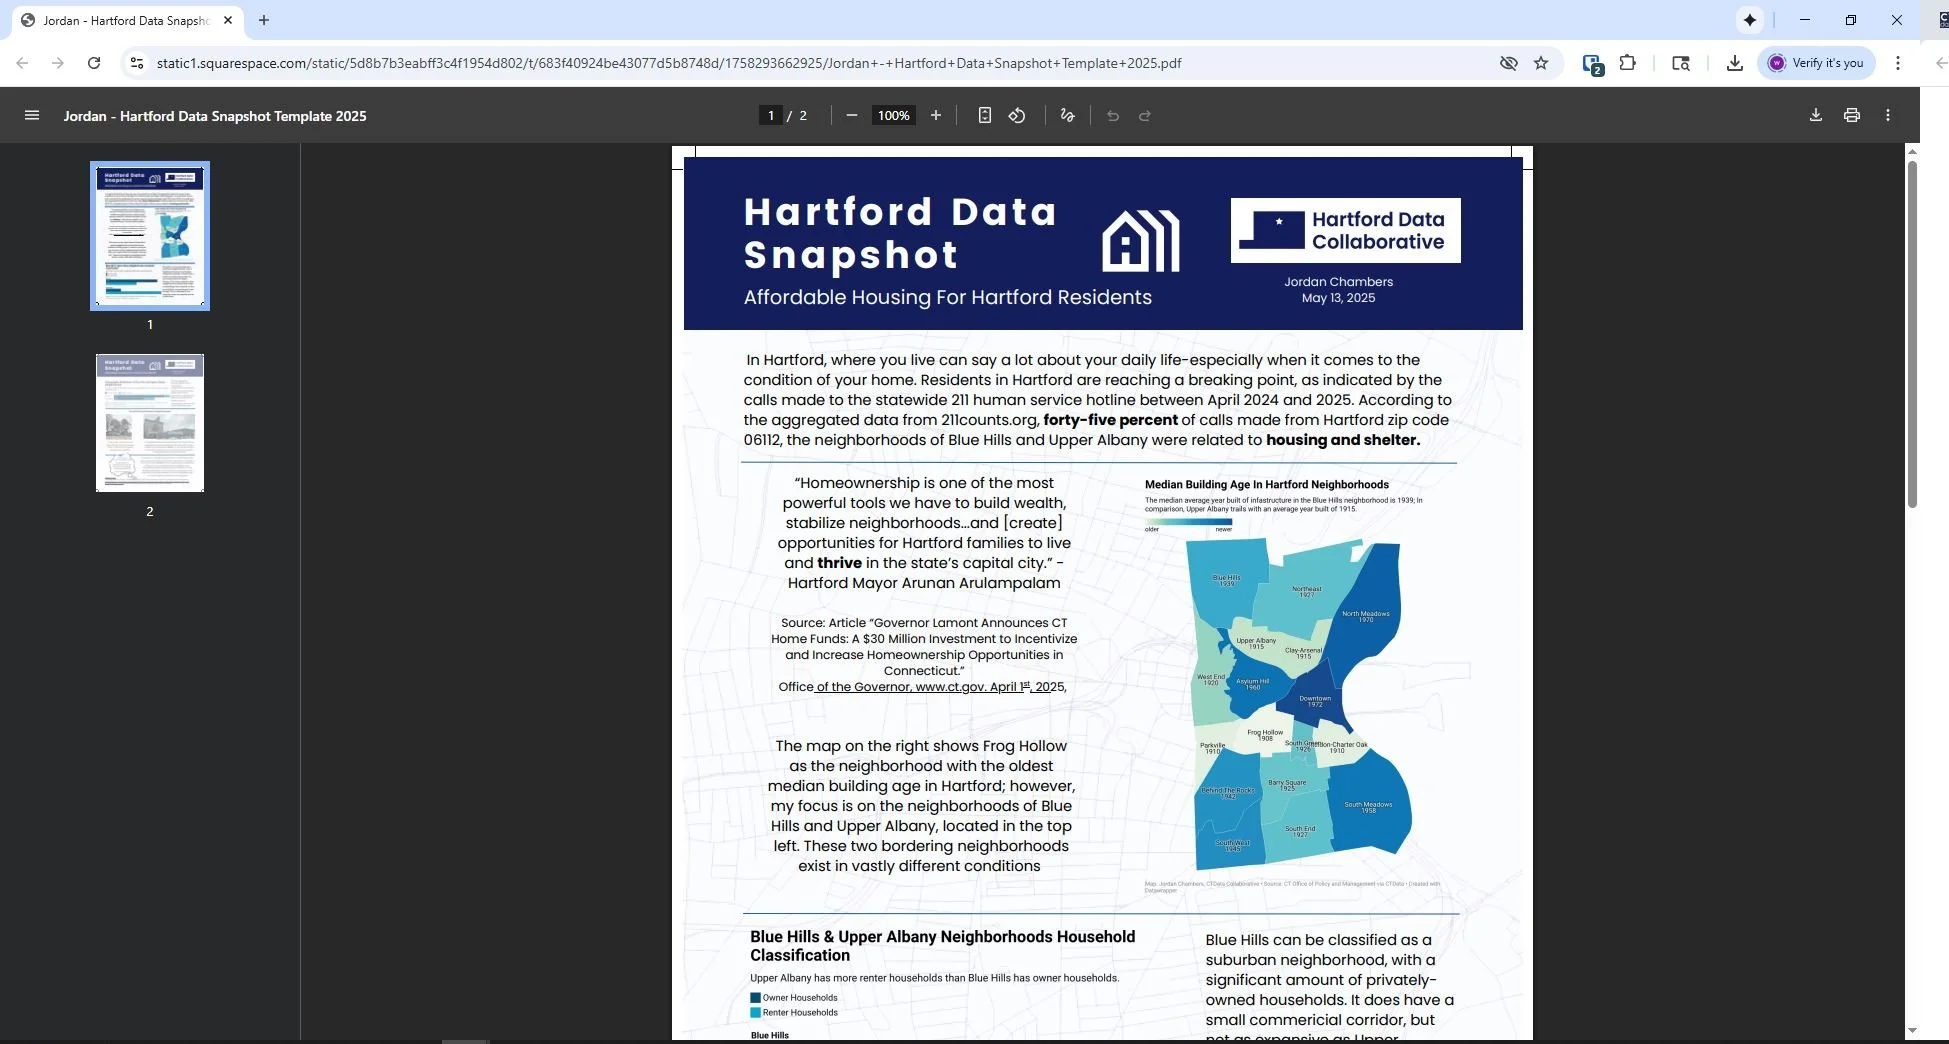
Task: Click the Office of the Governor source link
Action: (x=922, y=687)
